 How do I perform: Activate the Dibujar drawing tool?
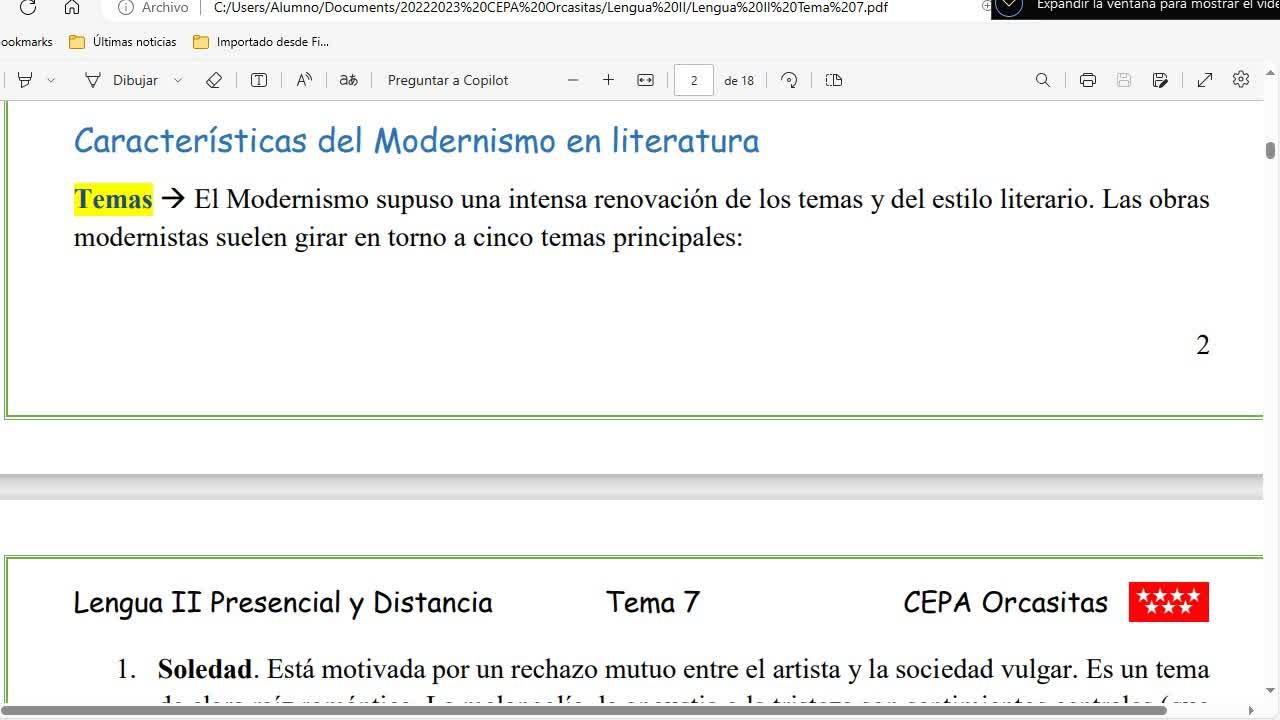pos(121,80)
